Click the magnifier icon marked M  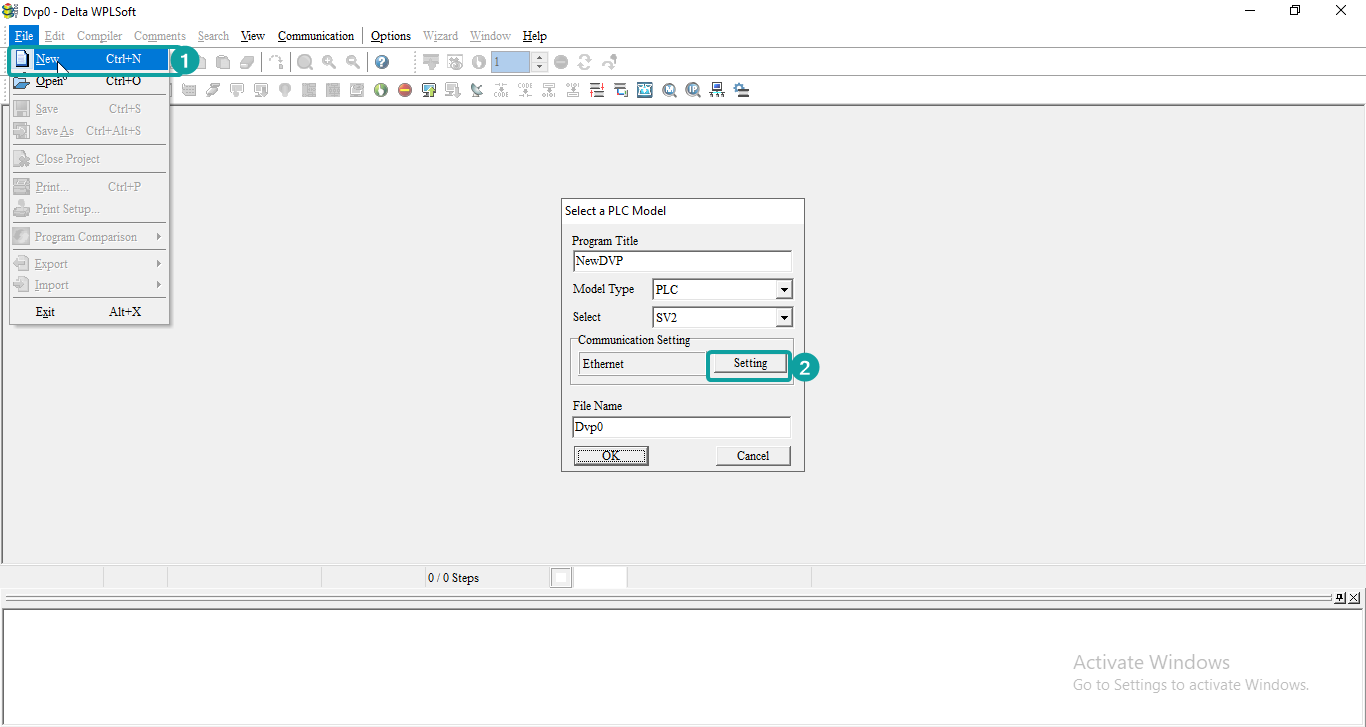(669, 90)
